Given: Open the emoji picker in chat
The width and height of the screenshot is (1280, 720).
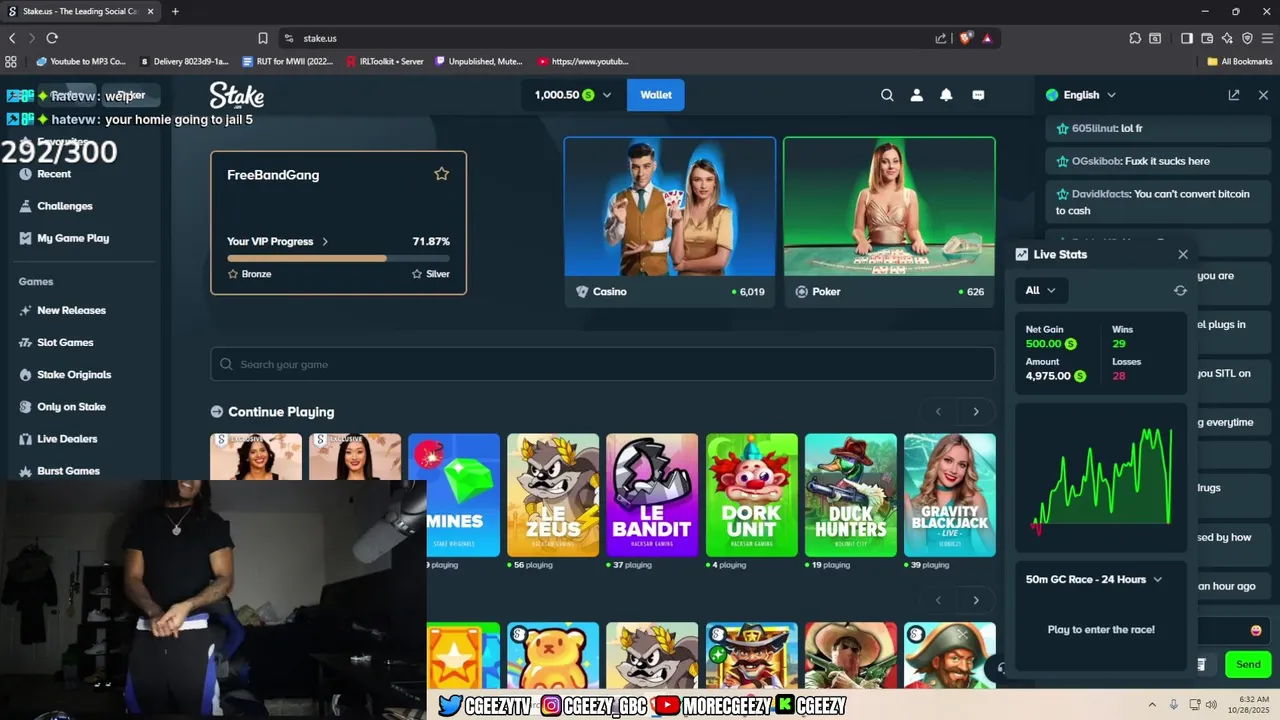Looking at the screenshot, I should 1256,630.
